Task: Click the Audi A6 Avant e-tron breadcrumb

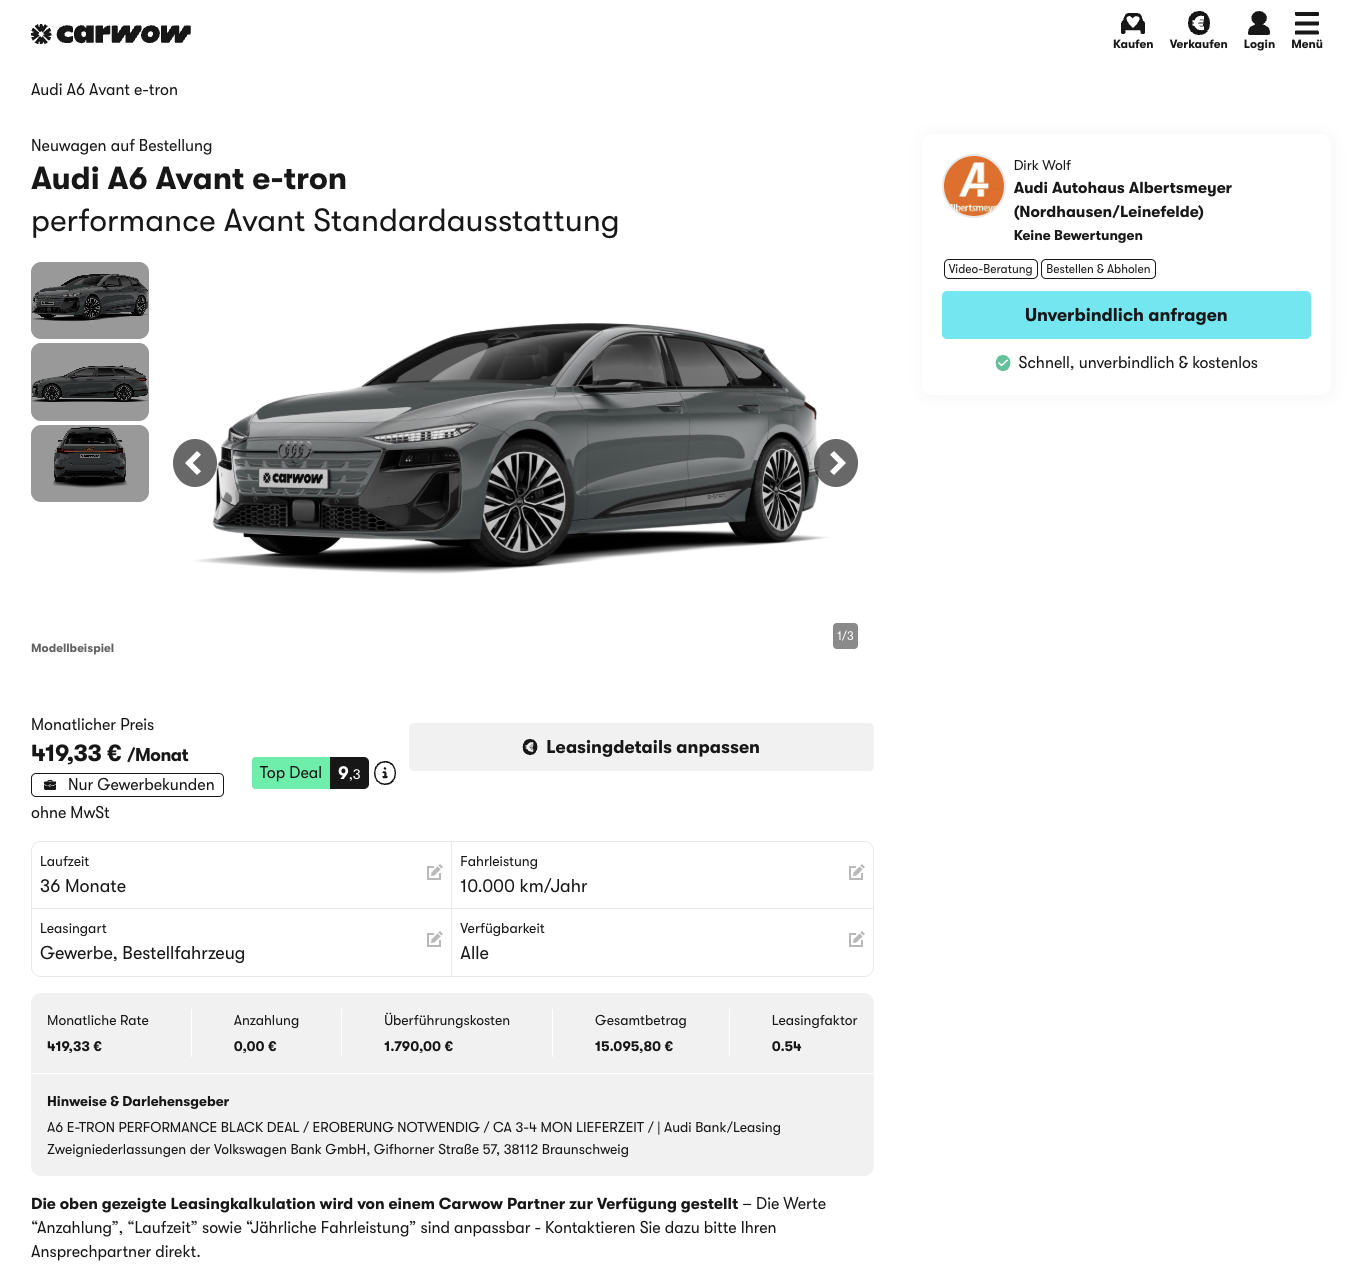Action: (x=104, y=90)
